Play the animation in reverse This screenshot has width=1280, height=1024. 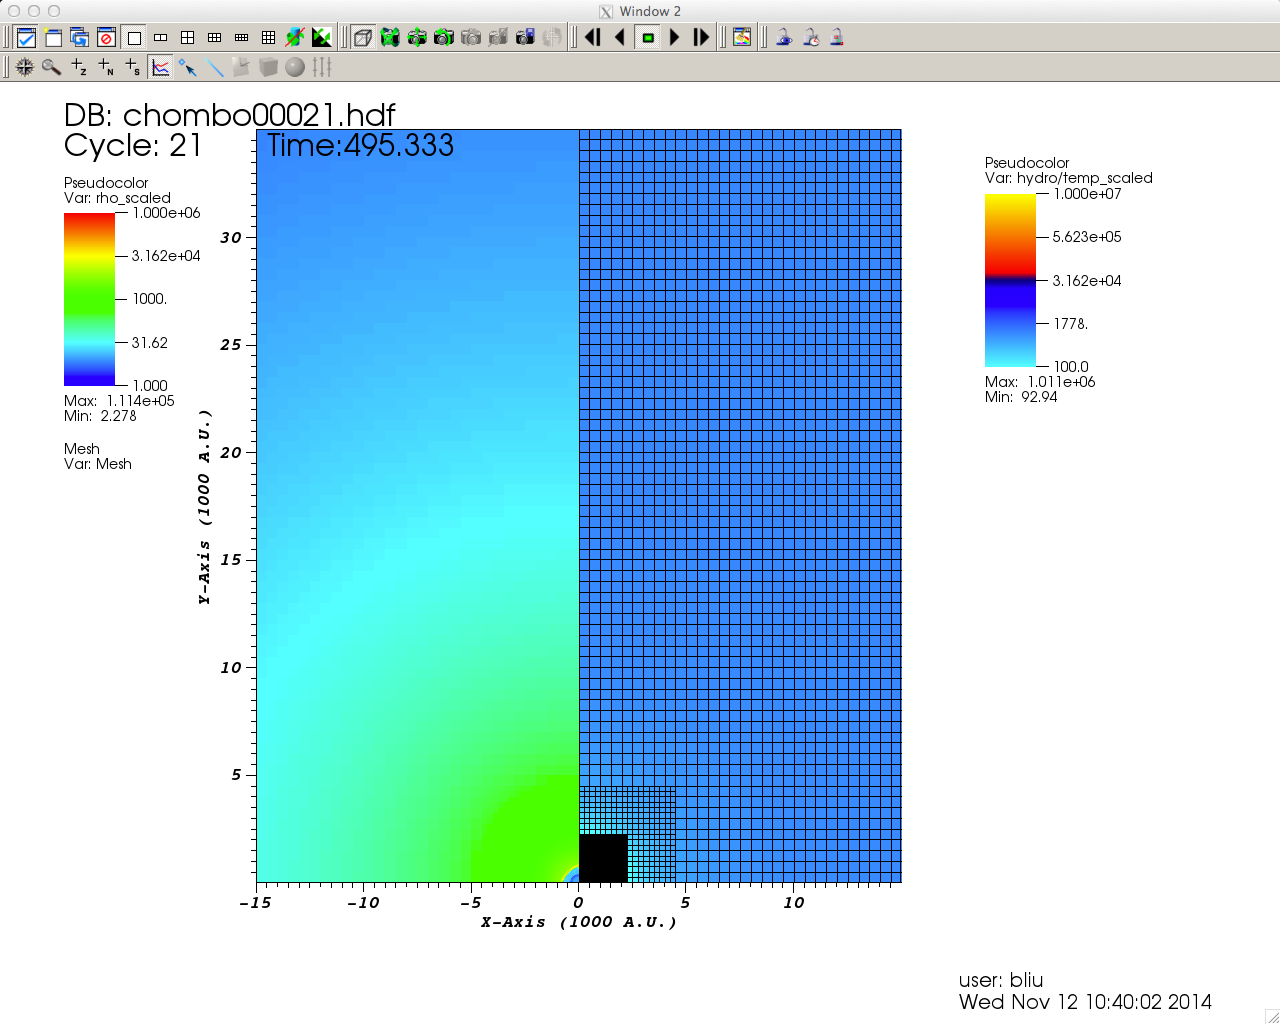[620, 38]
